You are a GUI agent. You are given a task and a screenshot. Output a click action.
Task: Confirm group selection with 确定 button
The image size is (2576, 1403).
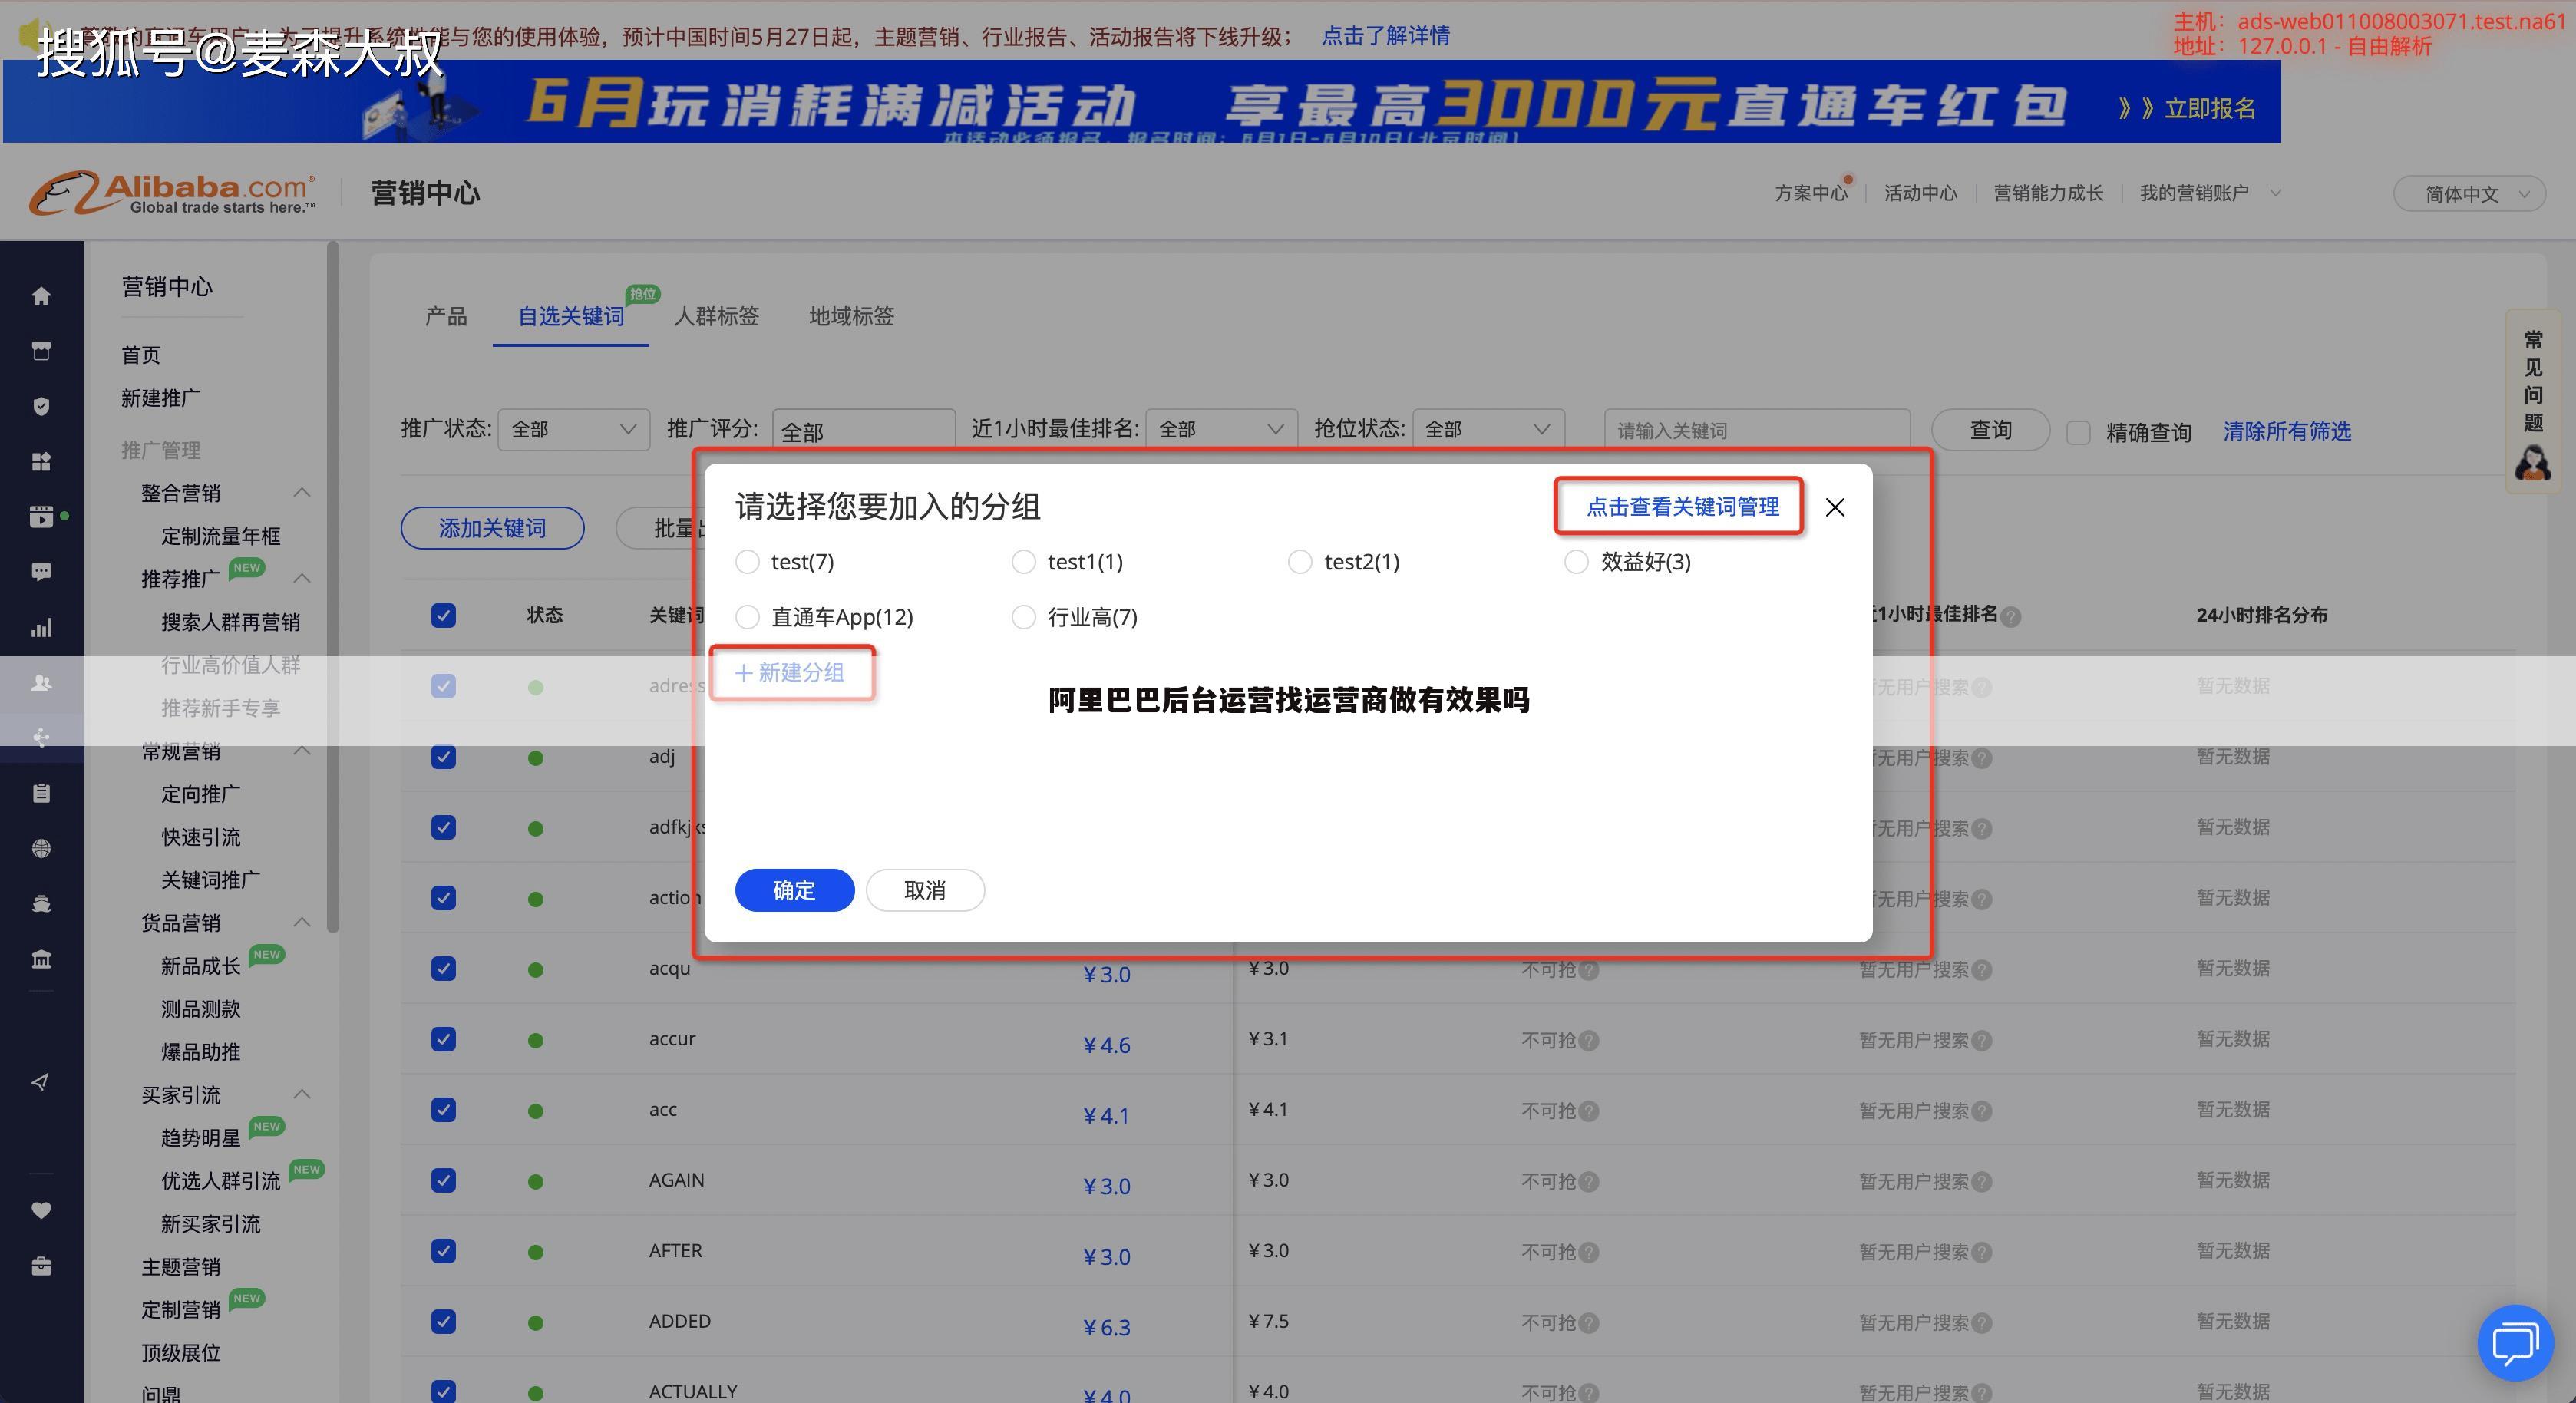tap(794, 890)
